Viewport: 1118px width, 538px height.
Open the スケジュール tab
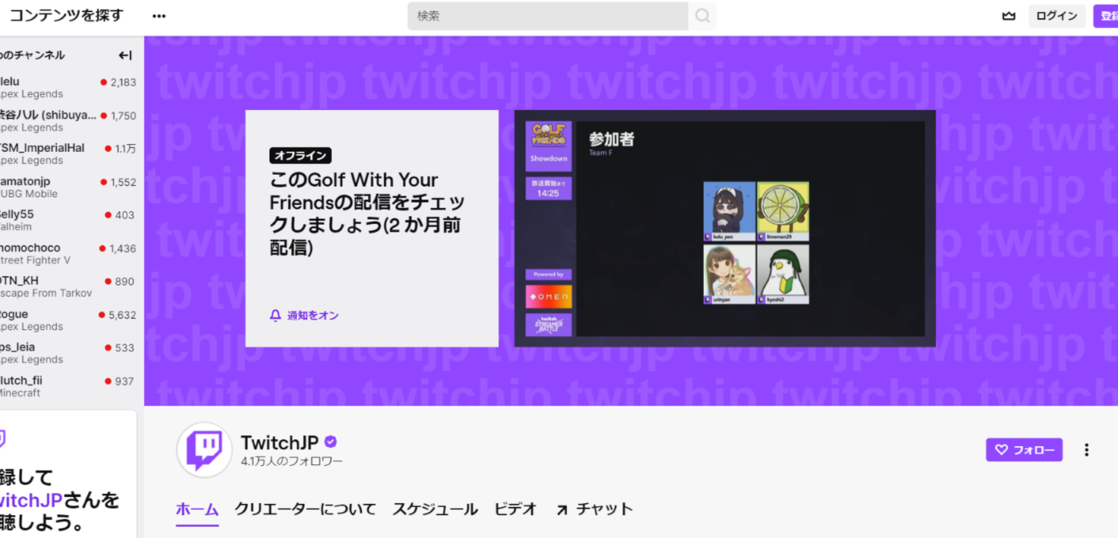point(435,509)
